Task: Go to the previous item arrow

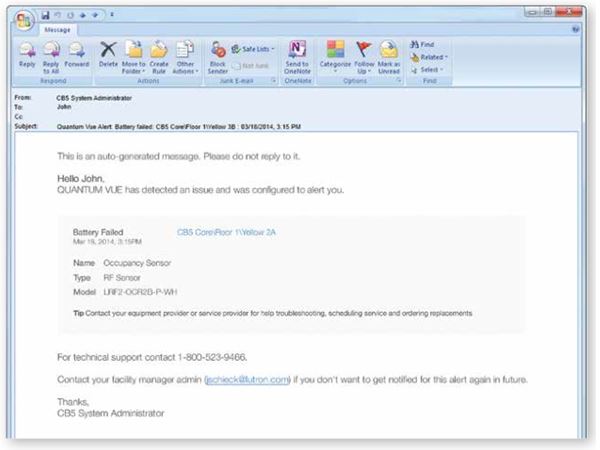Action: coord(83,15)
